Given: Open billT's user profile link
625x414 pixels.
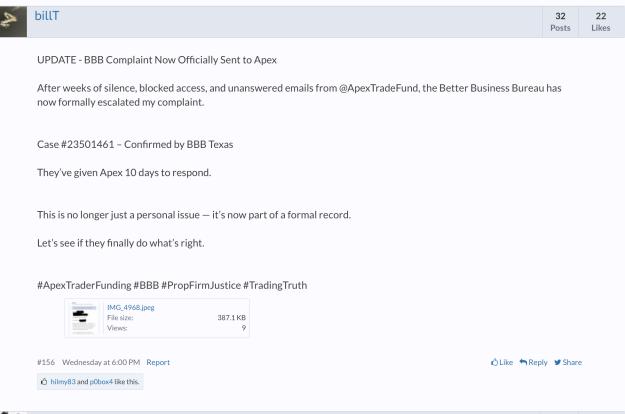Looking at the screenshot, I should (47, 16).
